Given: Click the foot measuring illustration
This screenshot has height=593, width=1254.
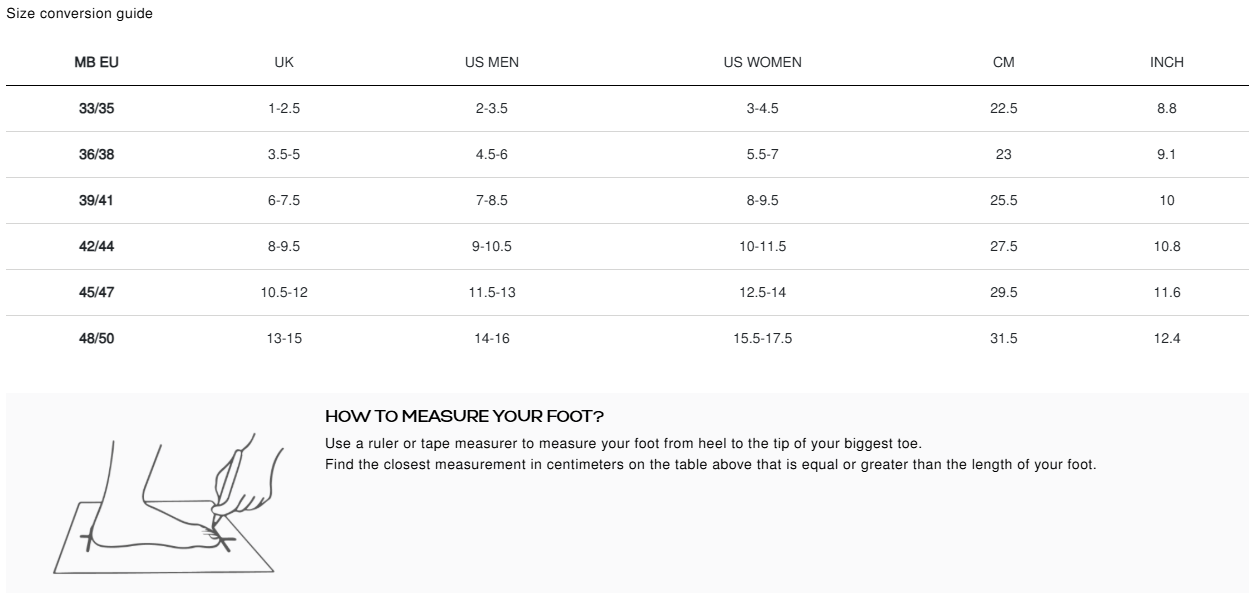Looking at the screenshot, I should pos(164,504).
